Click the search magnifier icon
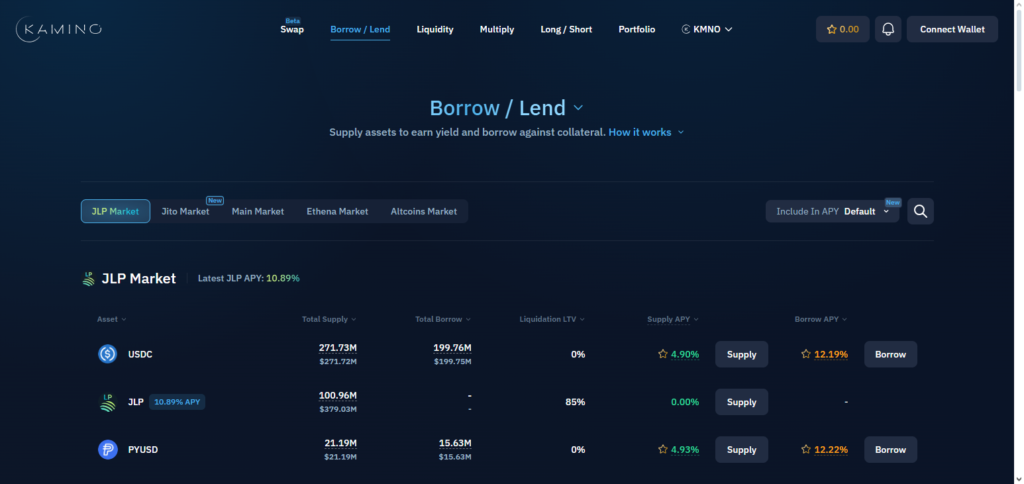Image resolution: width=1024 pixels, height=484 pixels. pos(920,212)
